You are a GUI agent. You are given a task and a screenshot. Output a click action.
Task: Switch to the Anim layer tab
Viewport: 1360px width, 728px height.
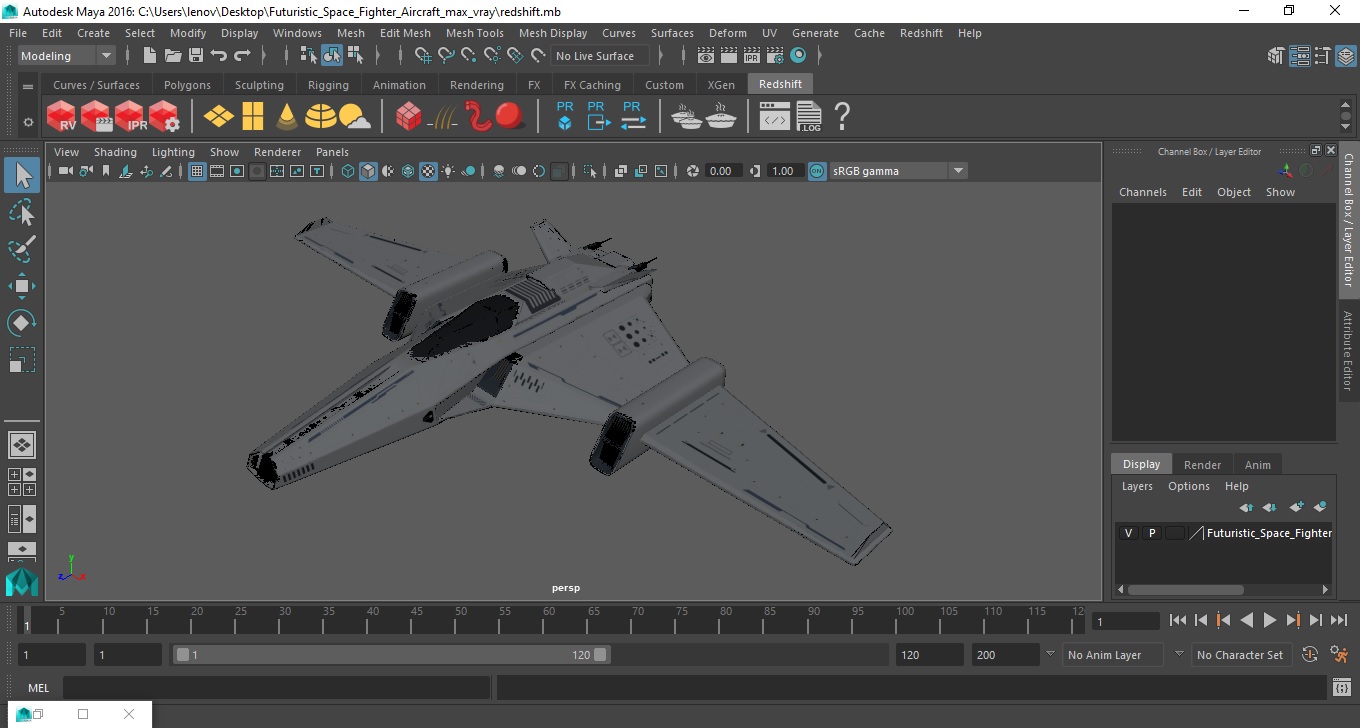pos(1257,465)
